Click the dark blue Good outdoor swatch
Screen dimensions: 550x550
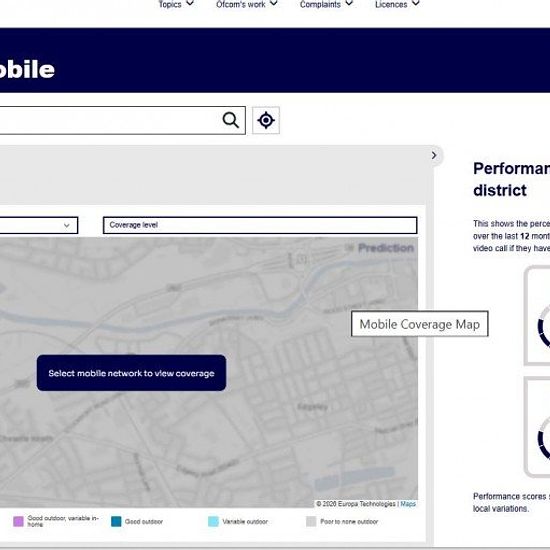pos(116,521)
